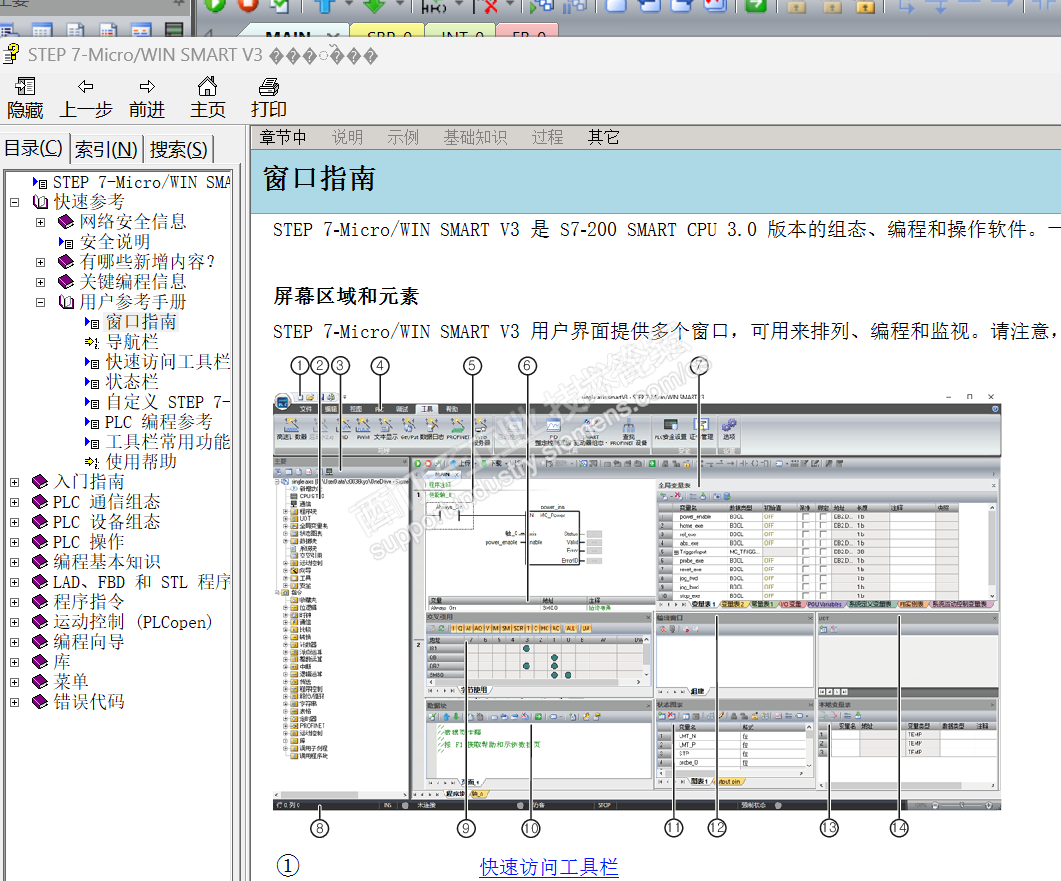Click the page icon beside 状态栏
The width and height of the screenshot is (1061, 881).
click(92, 382)
